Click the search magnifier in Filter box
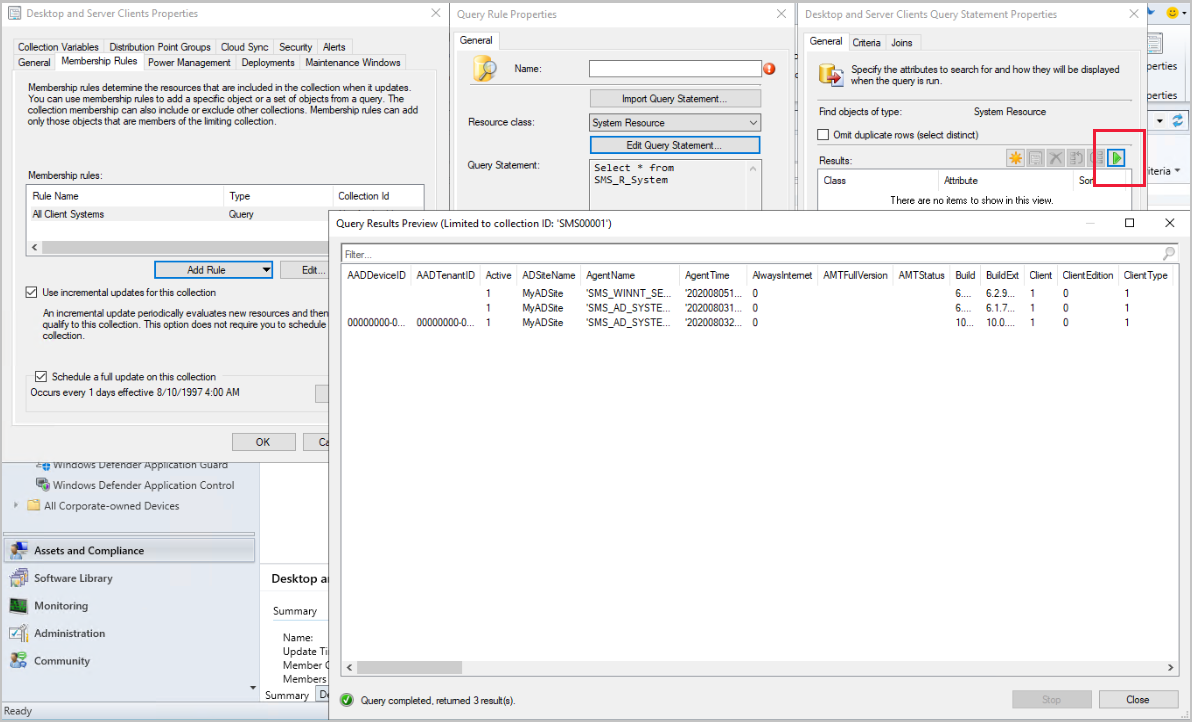 pos(1168,254)
